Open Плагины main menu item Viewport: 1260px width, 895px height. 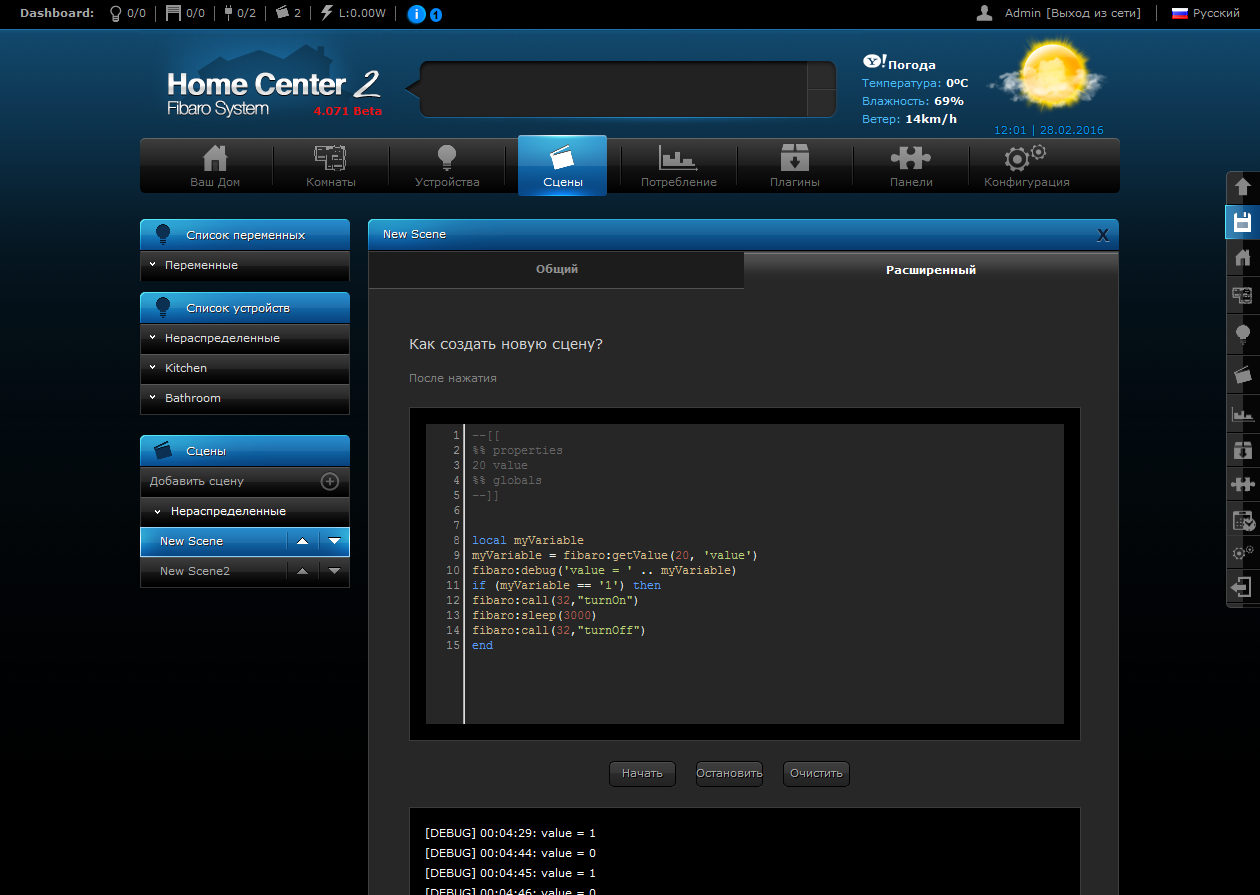(x=795, y=165)
